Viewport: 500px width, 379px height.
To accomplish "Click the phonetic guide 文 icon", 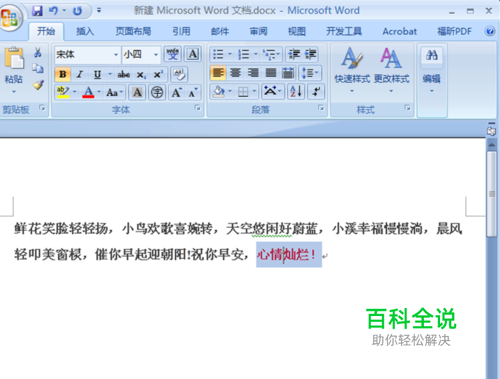I will (173, 54).
